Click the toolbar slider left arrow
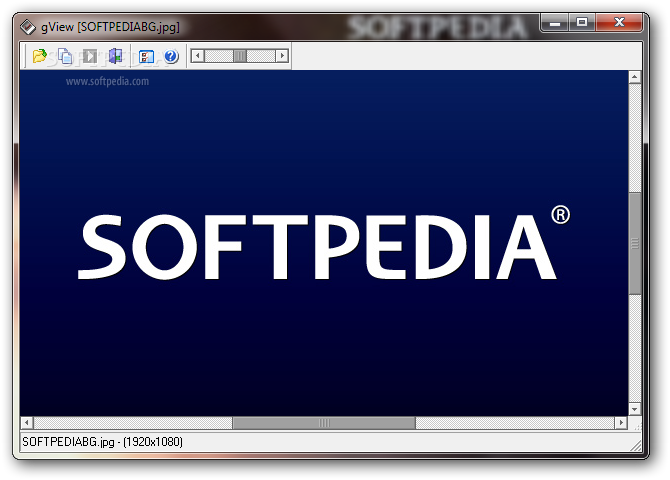 coord(197,56)
